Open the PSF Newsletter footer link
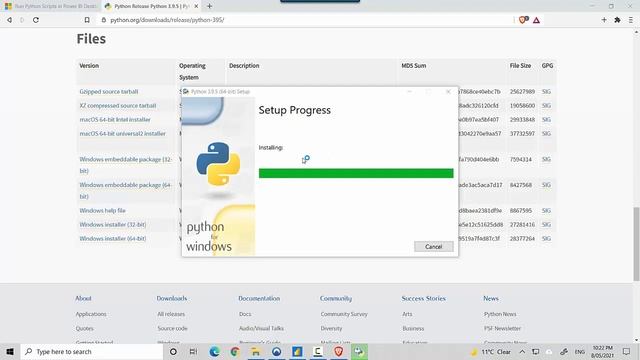The width and height of the screenshot is (640, 360). point(502,328)
